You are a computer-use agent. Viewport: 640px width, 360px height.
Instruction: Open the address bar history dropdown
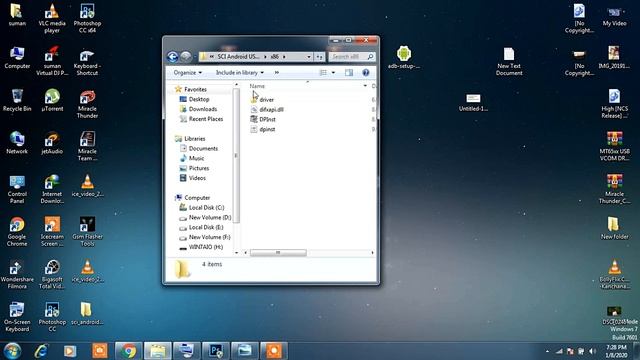(x=309, y=57)
